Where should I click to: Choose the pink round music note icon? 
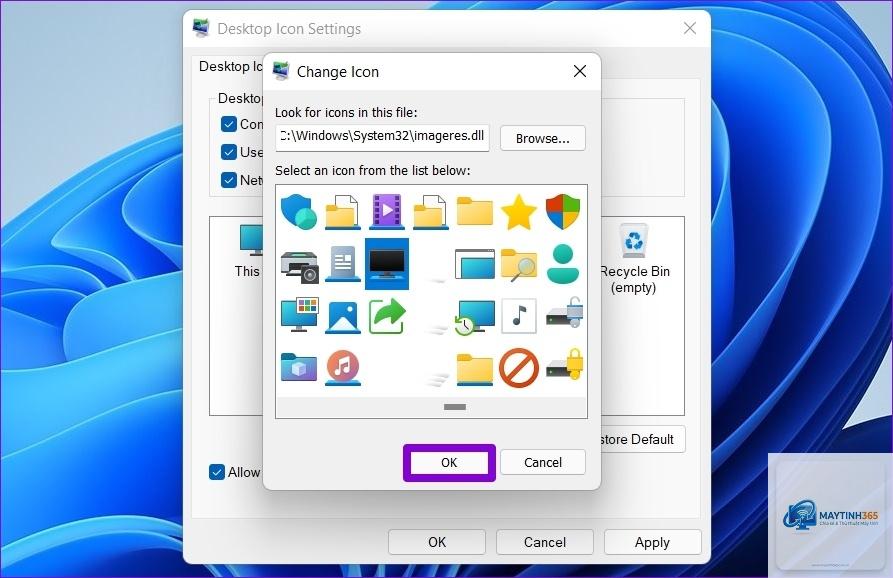click(x=343, y=367)
